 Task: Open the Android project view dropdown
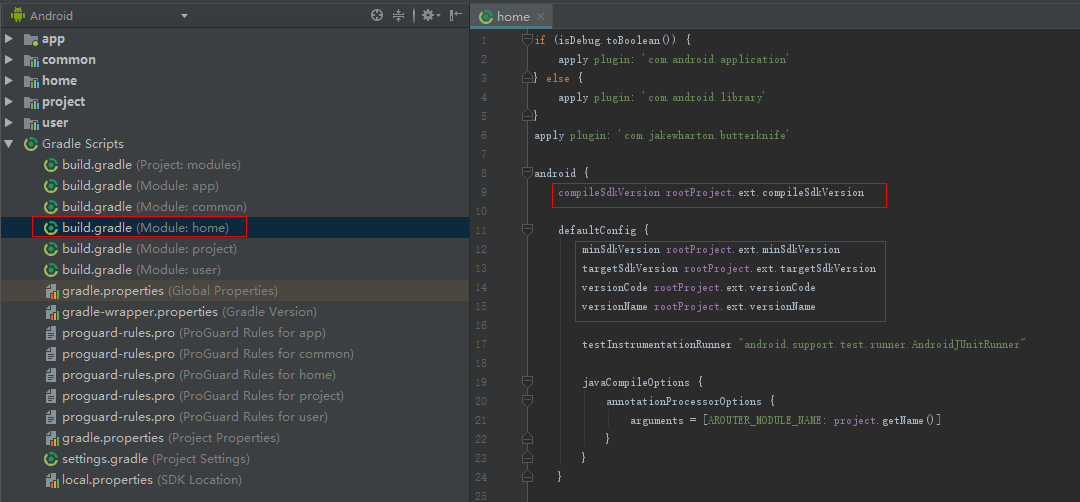(184, 16)
